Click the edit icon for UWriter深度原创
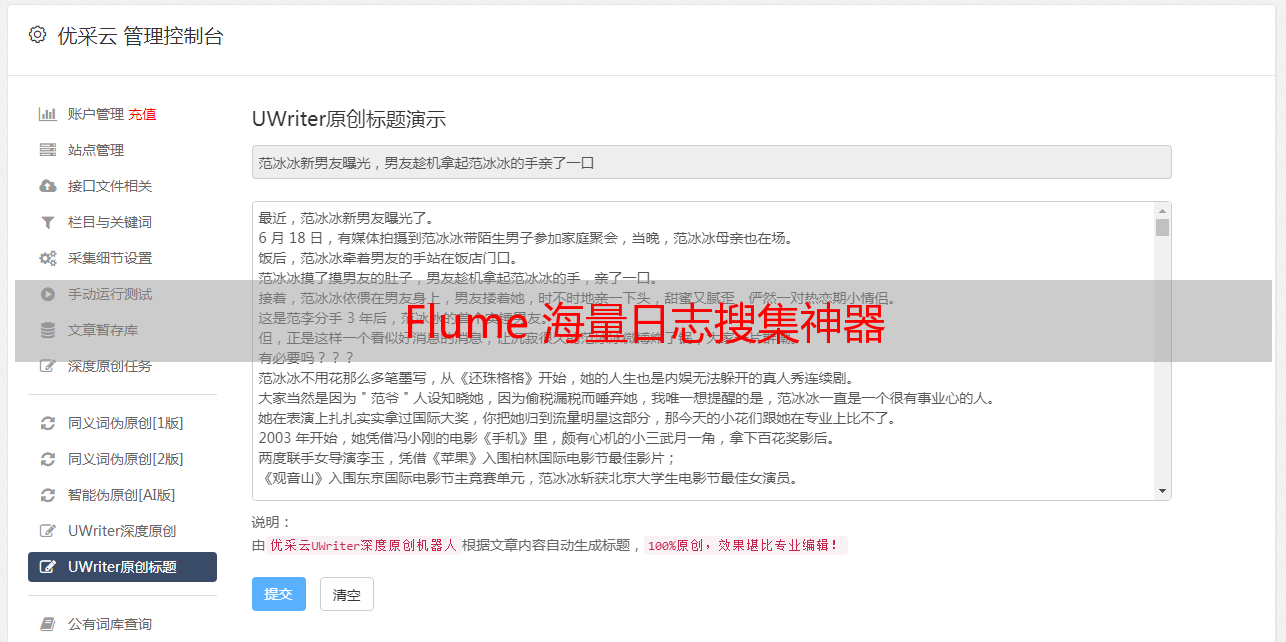The image size is (1286, 642). click(x=47, y=531)
